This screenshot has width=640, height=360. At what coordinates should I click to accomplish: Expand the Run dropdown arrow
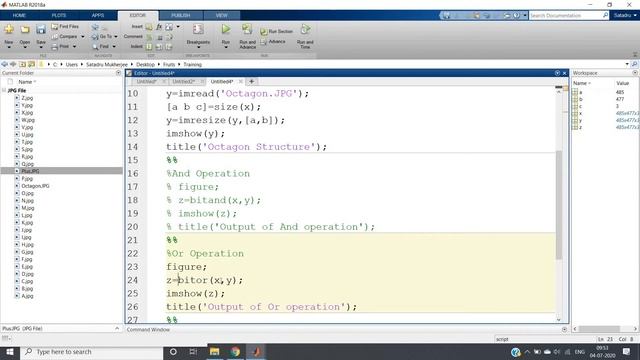226,48
